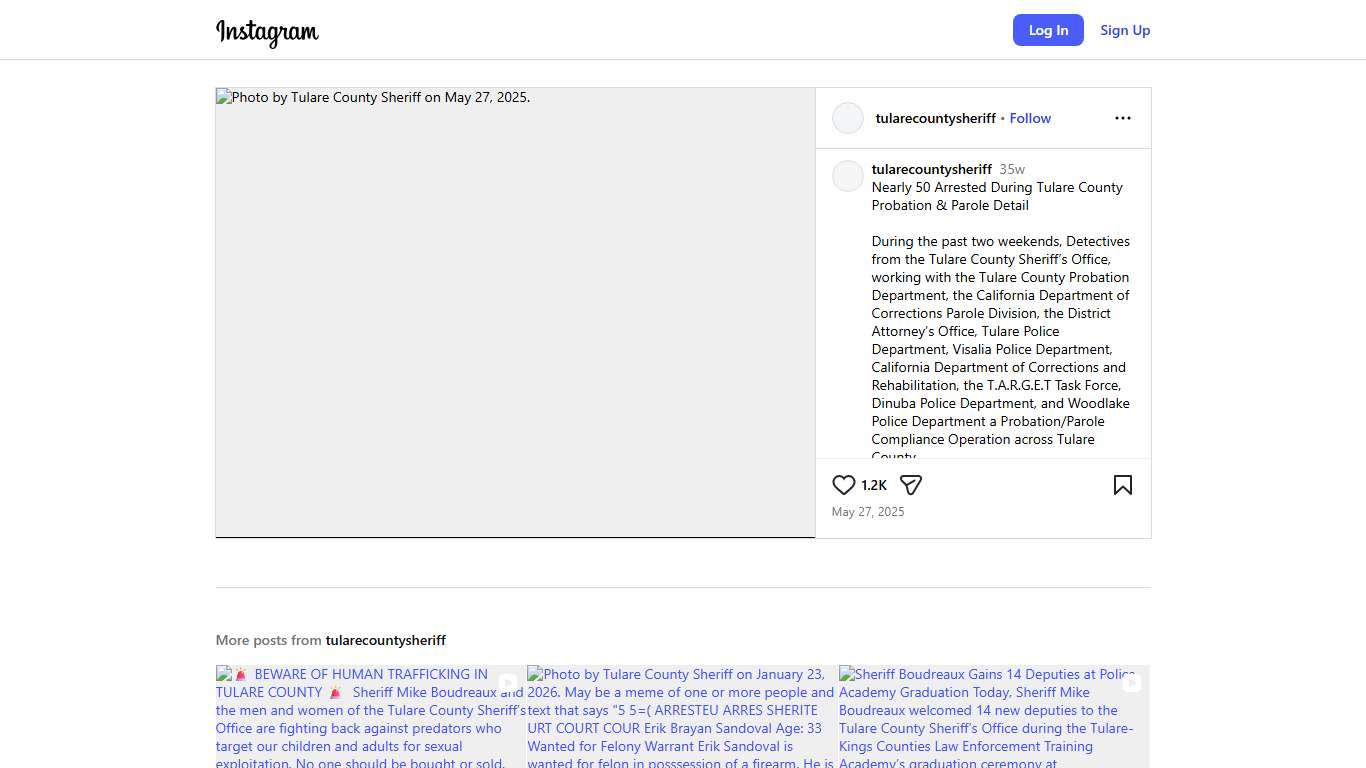
Task: Open the main post photo
Action: pos(515,313)
